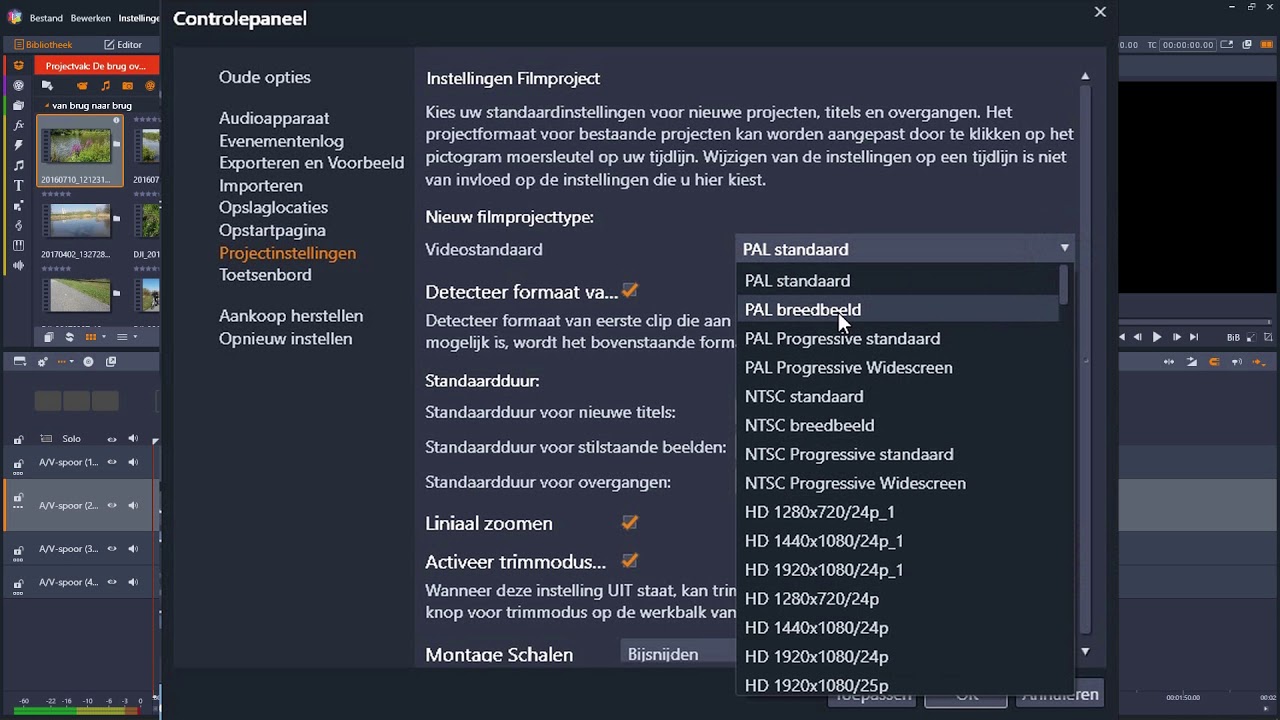Collapse the 'van brug naar brug' folder
Screen dimensions: 1280x720
coord(47,105)
